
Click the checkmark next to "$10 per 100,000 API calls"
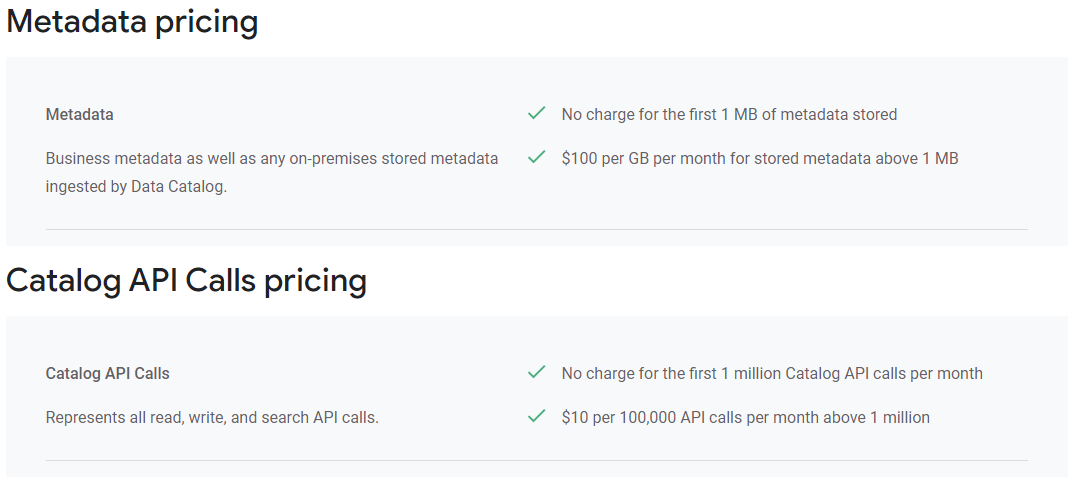537,416
